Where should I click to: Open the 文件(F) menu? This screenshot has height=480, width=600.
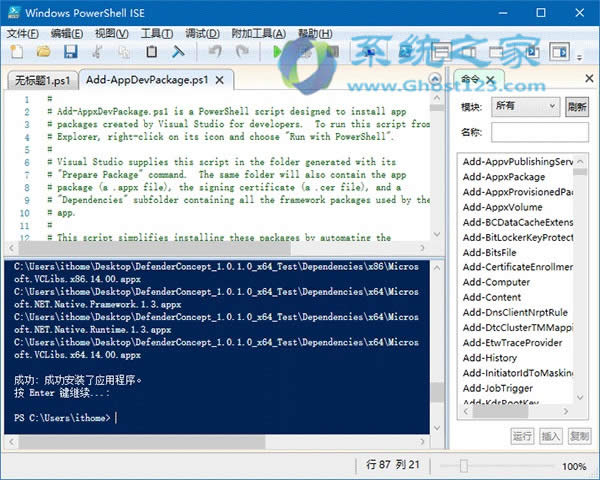coord(22,33)
